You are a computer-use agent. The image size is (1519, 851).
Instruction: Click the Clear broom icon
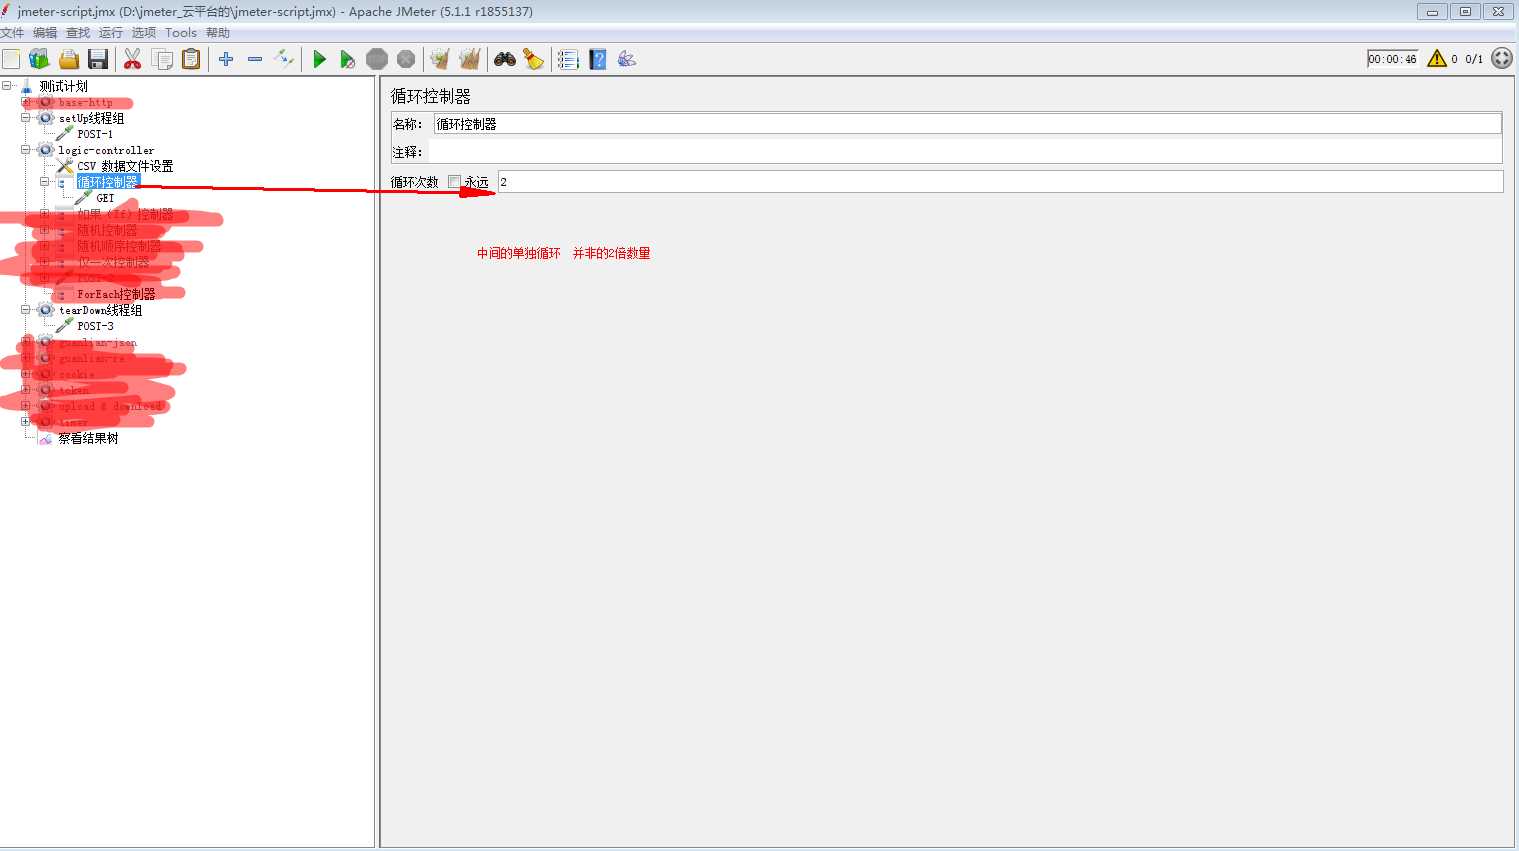[440, 59]
